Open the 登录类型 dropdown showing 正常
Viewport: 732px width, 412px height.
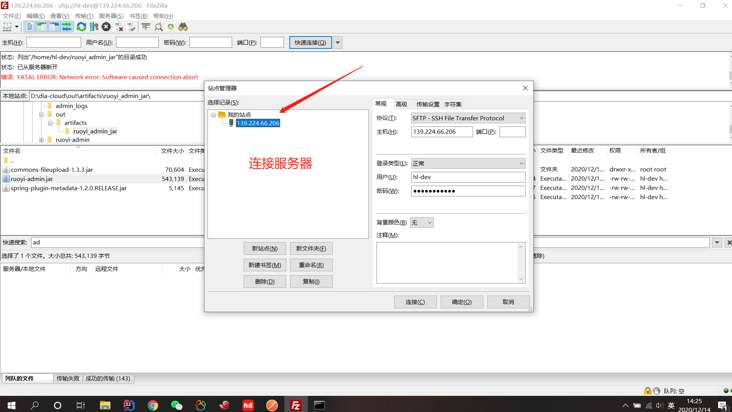click(468, 163)
